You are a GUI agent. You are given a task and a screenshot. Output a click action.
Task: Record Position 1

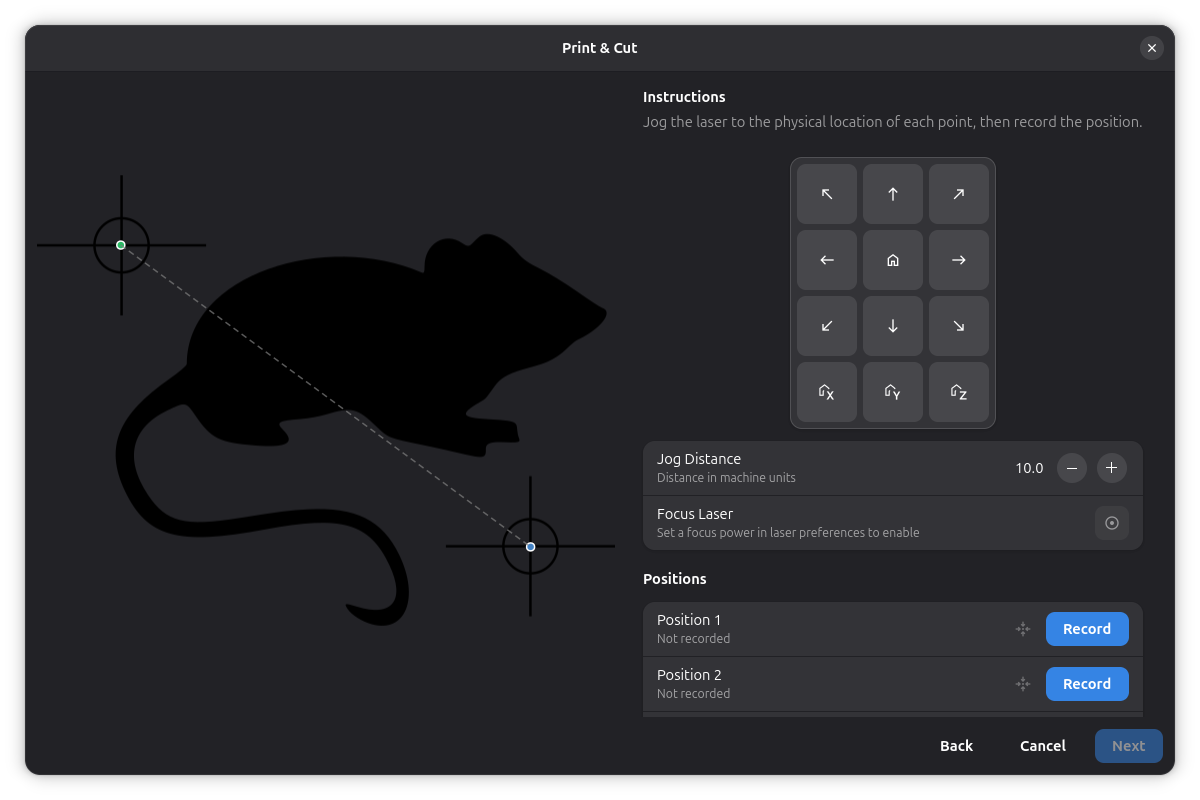pyautogui.click(x=1087, y=629)
